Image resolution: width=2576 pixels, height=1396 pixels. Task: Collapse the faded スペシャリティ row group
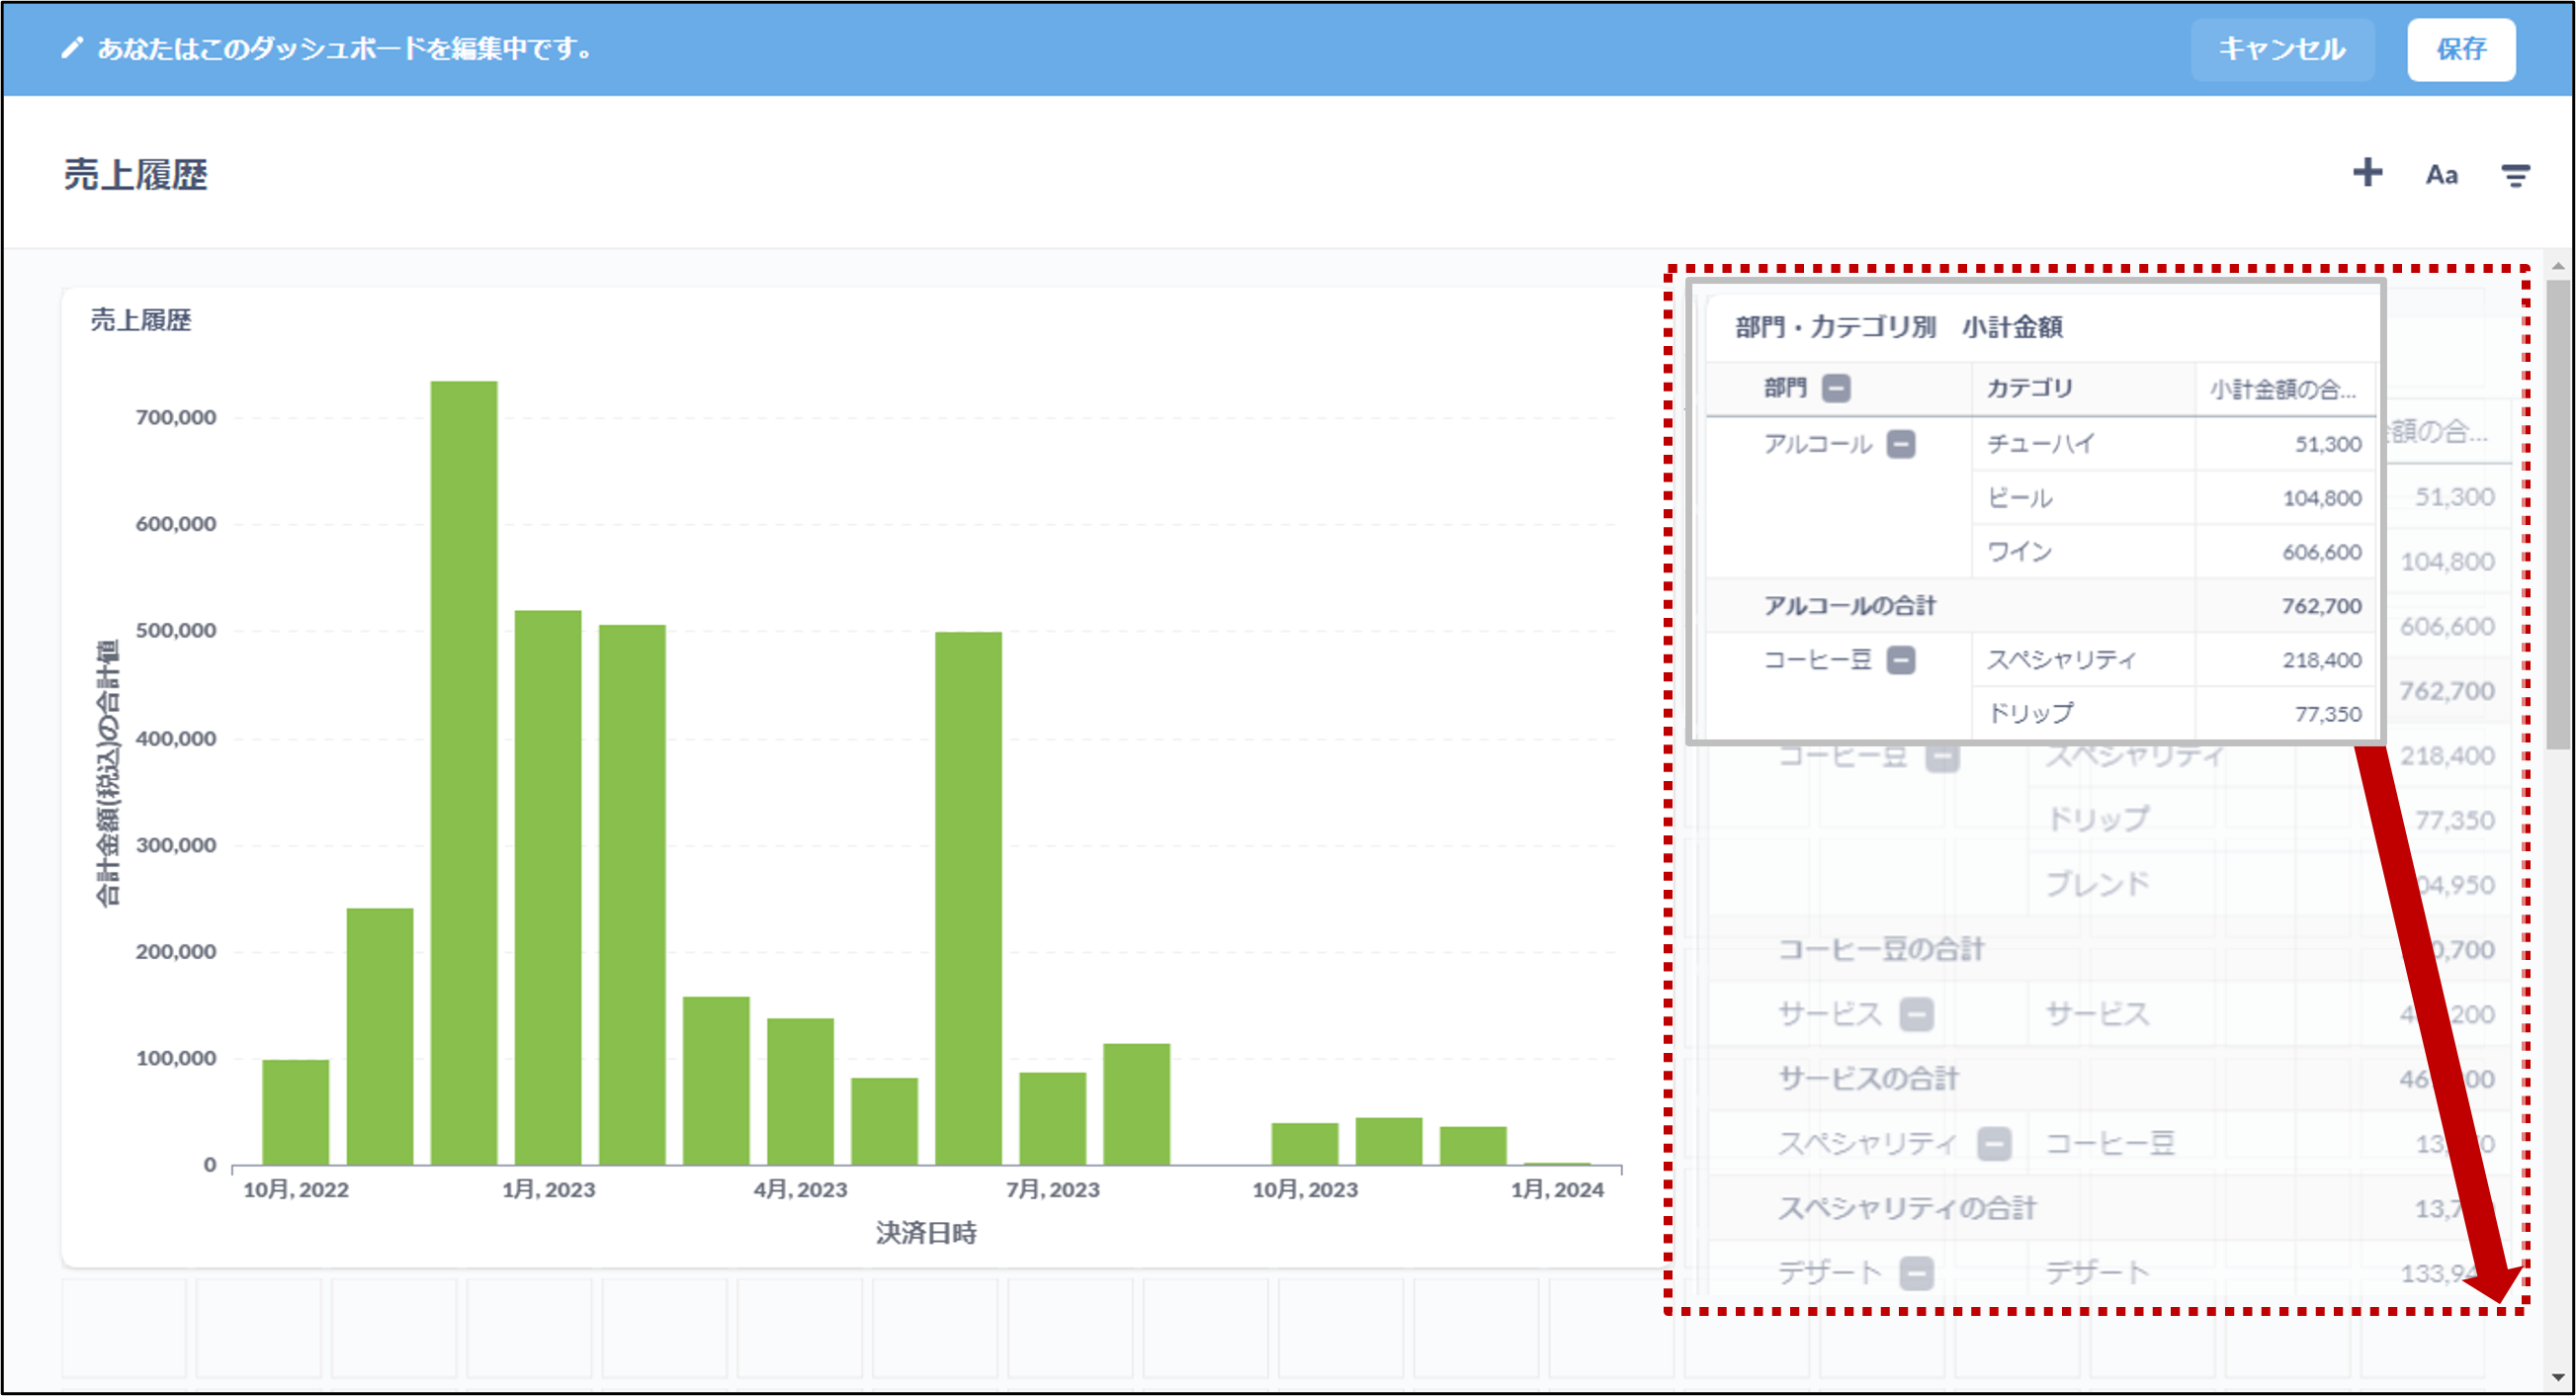1994,1144
